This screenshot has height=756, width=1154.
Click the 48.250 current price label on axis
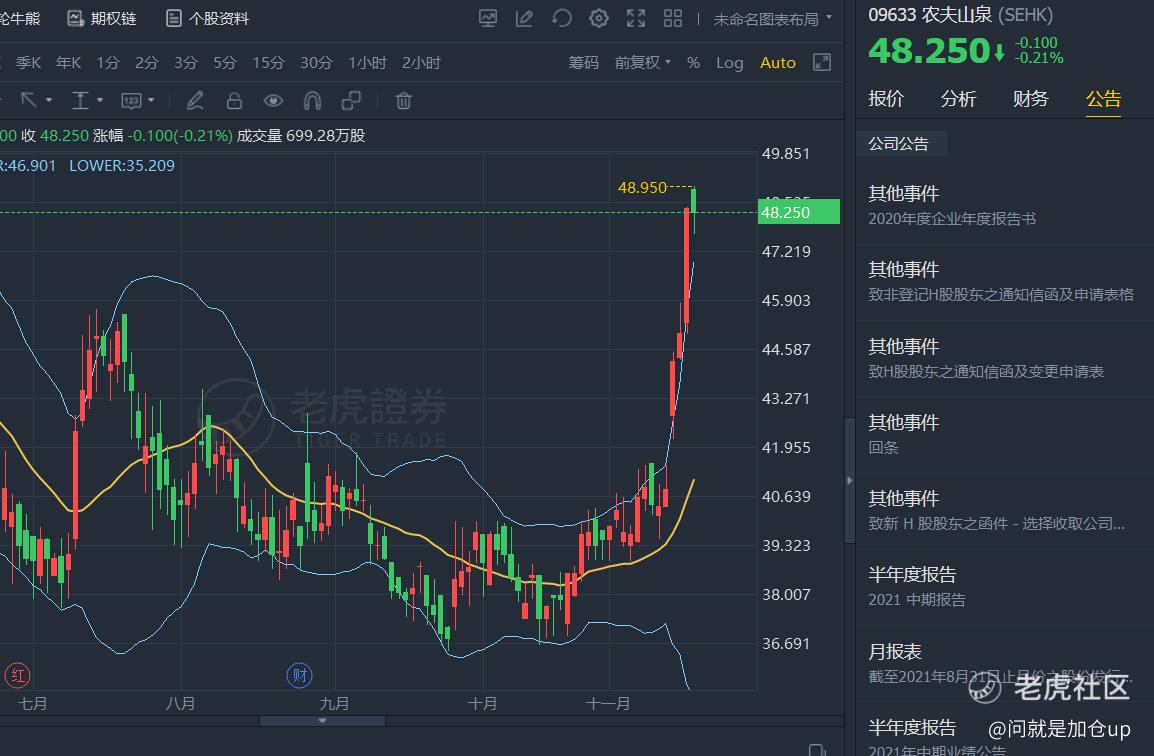[x=799, y=212]
